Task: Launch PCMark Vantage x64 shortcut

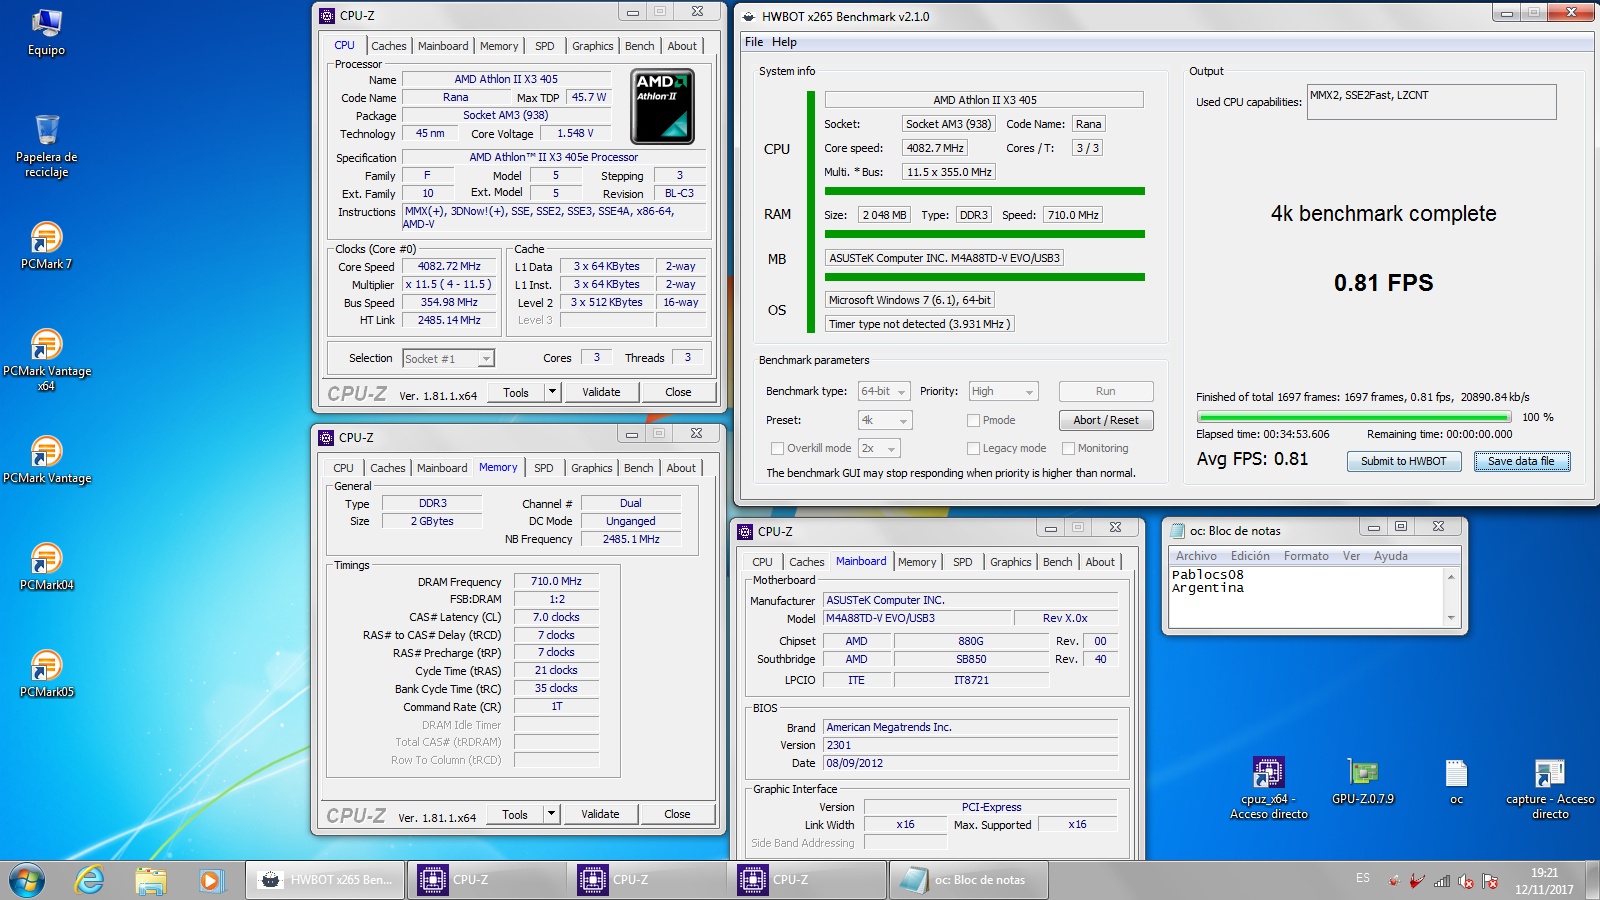Action: [x=46, y=359]
